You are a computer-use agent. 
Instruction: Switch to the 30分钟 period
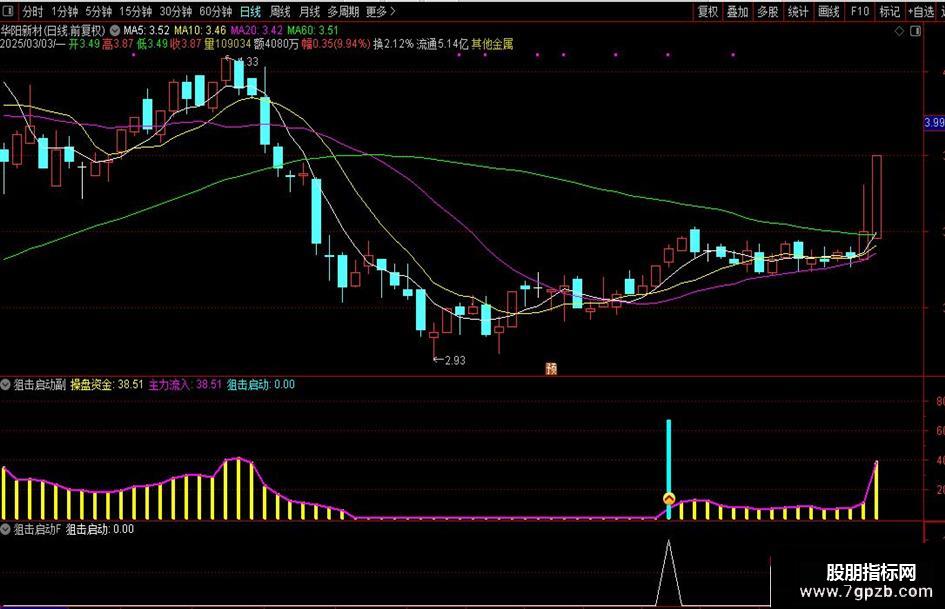click(x=175, y=11)
